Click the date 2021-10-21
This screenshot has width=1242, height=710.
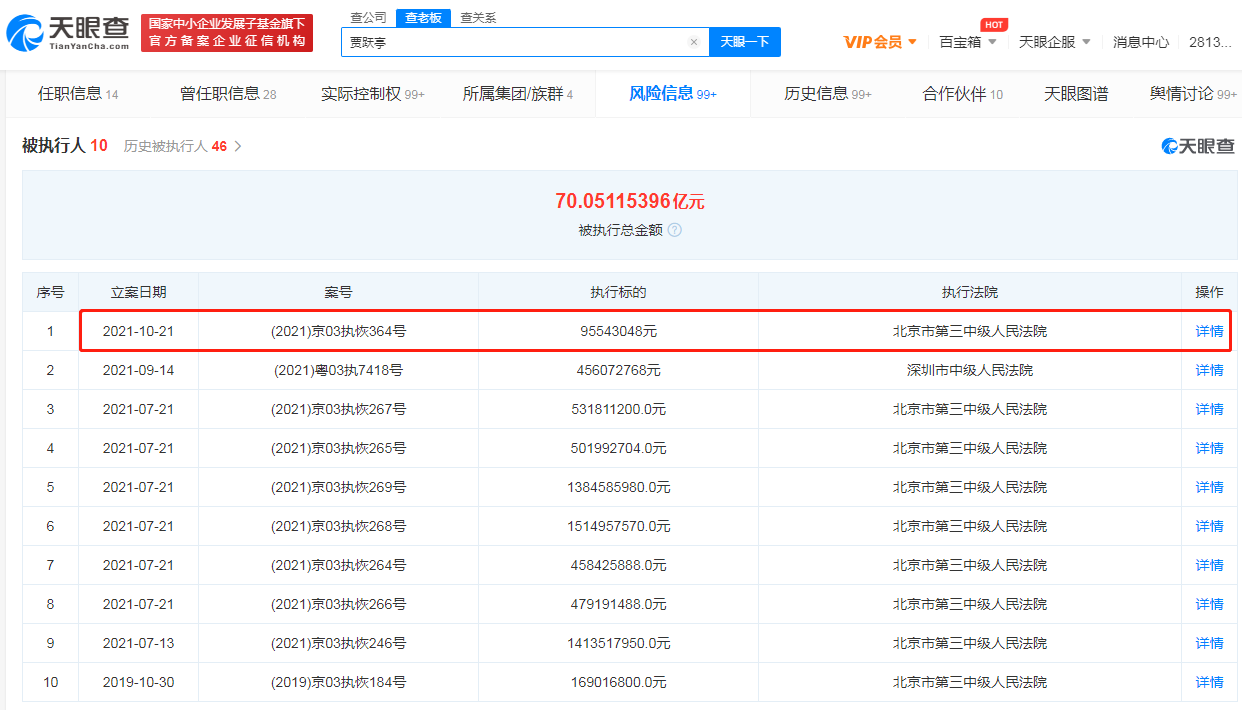click(139, 331)
